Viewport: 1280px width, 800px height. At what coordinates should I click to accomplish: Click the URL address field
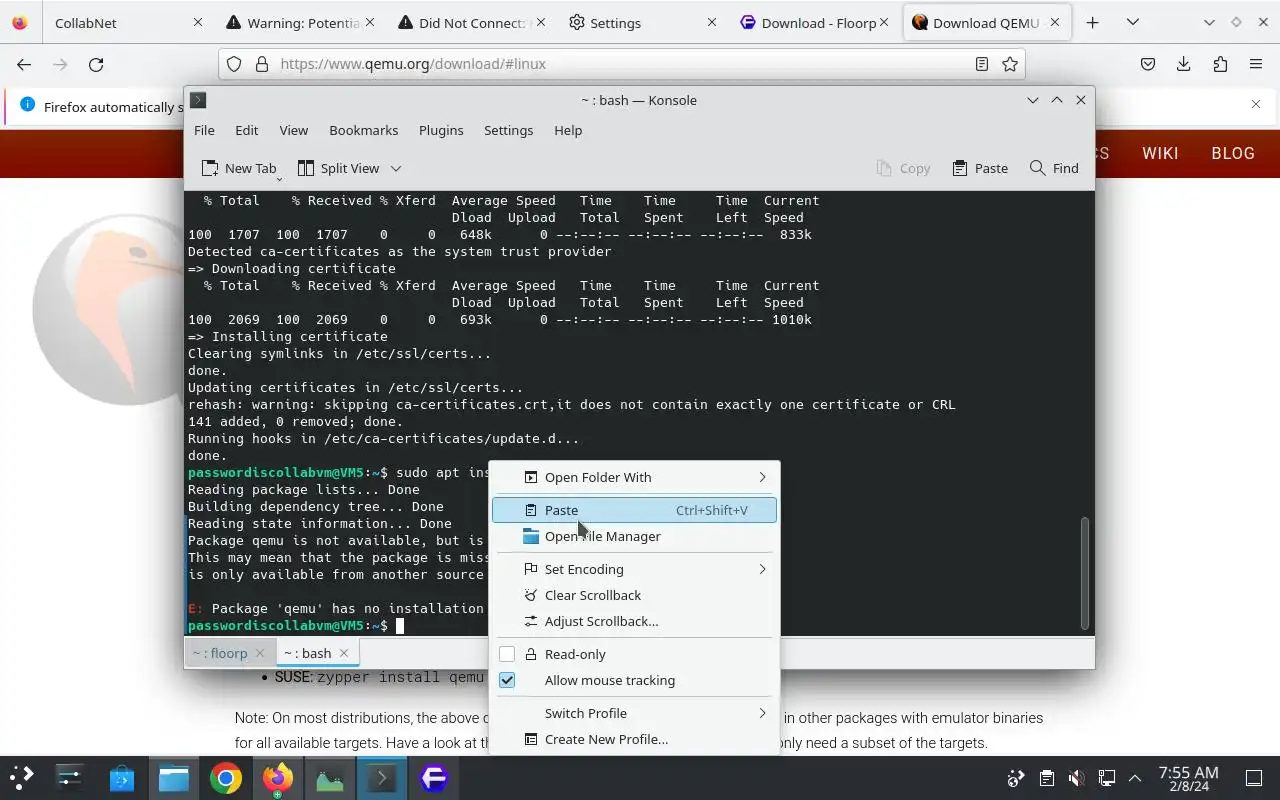point(622,64)
